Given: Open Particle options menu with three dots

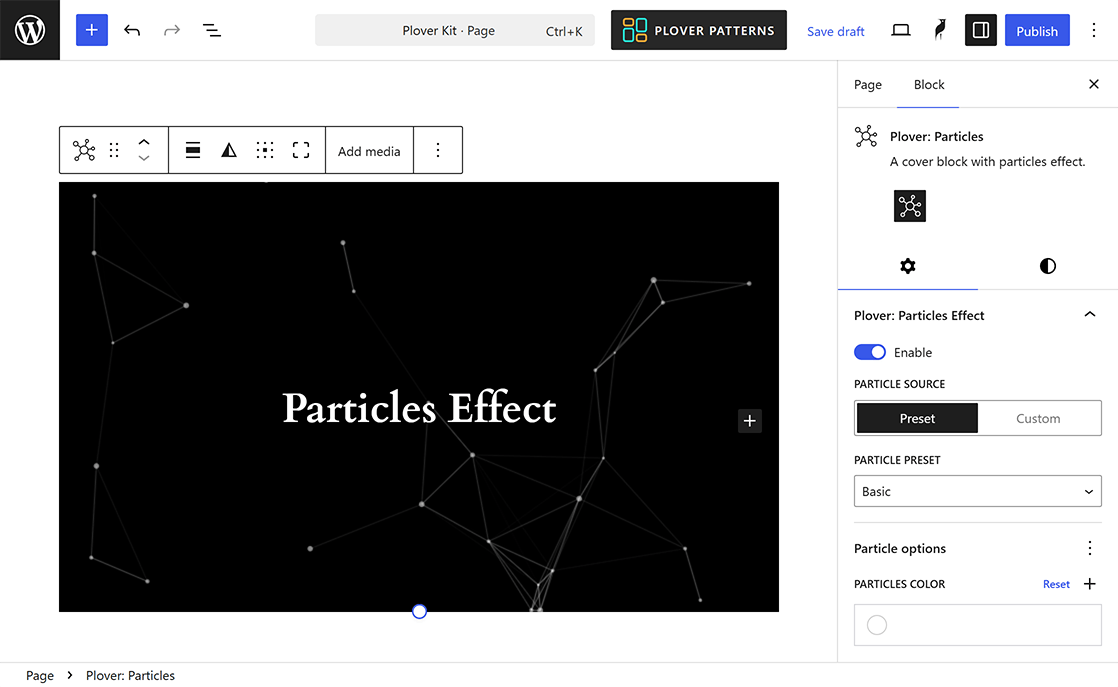Looking at the screenshot, I should 1090,548.
